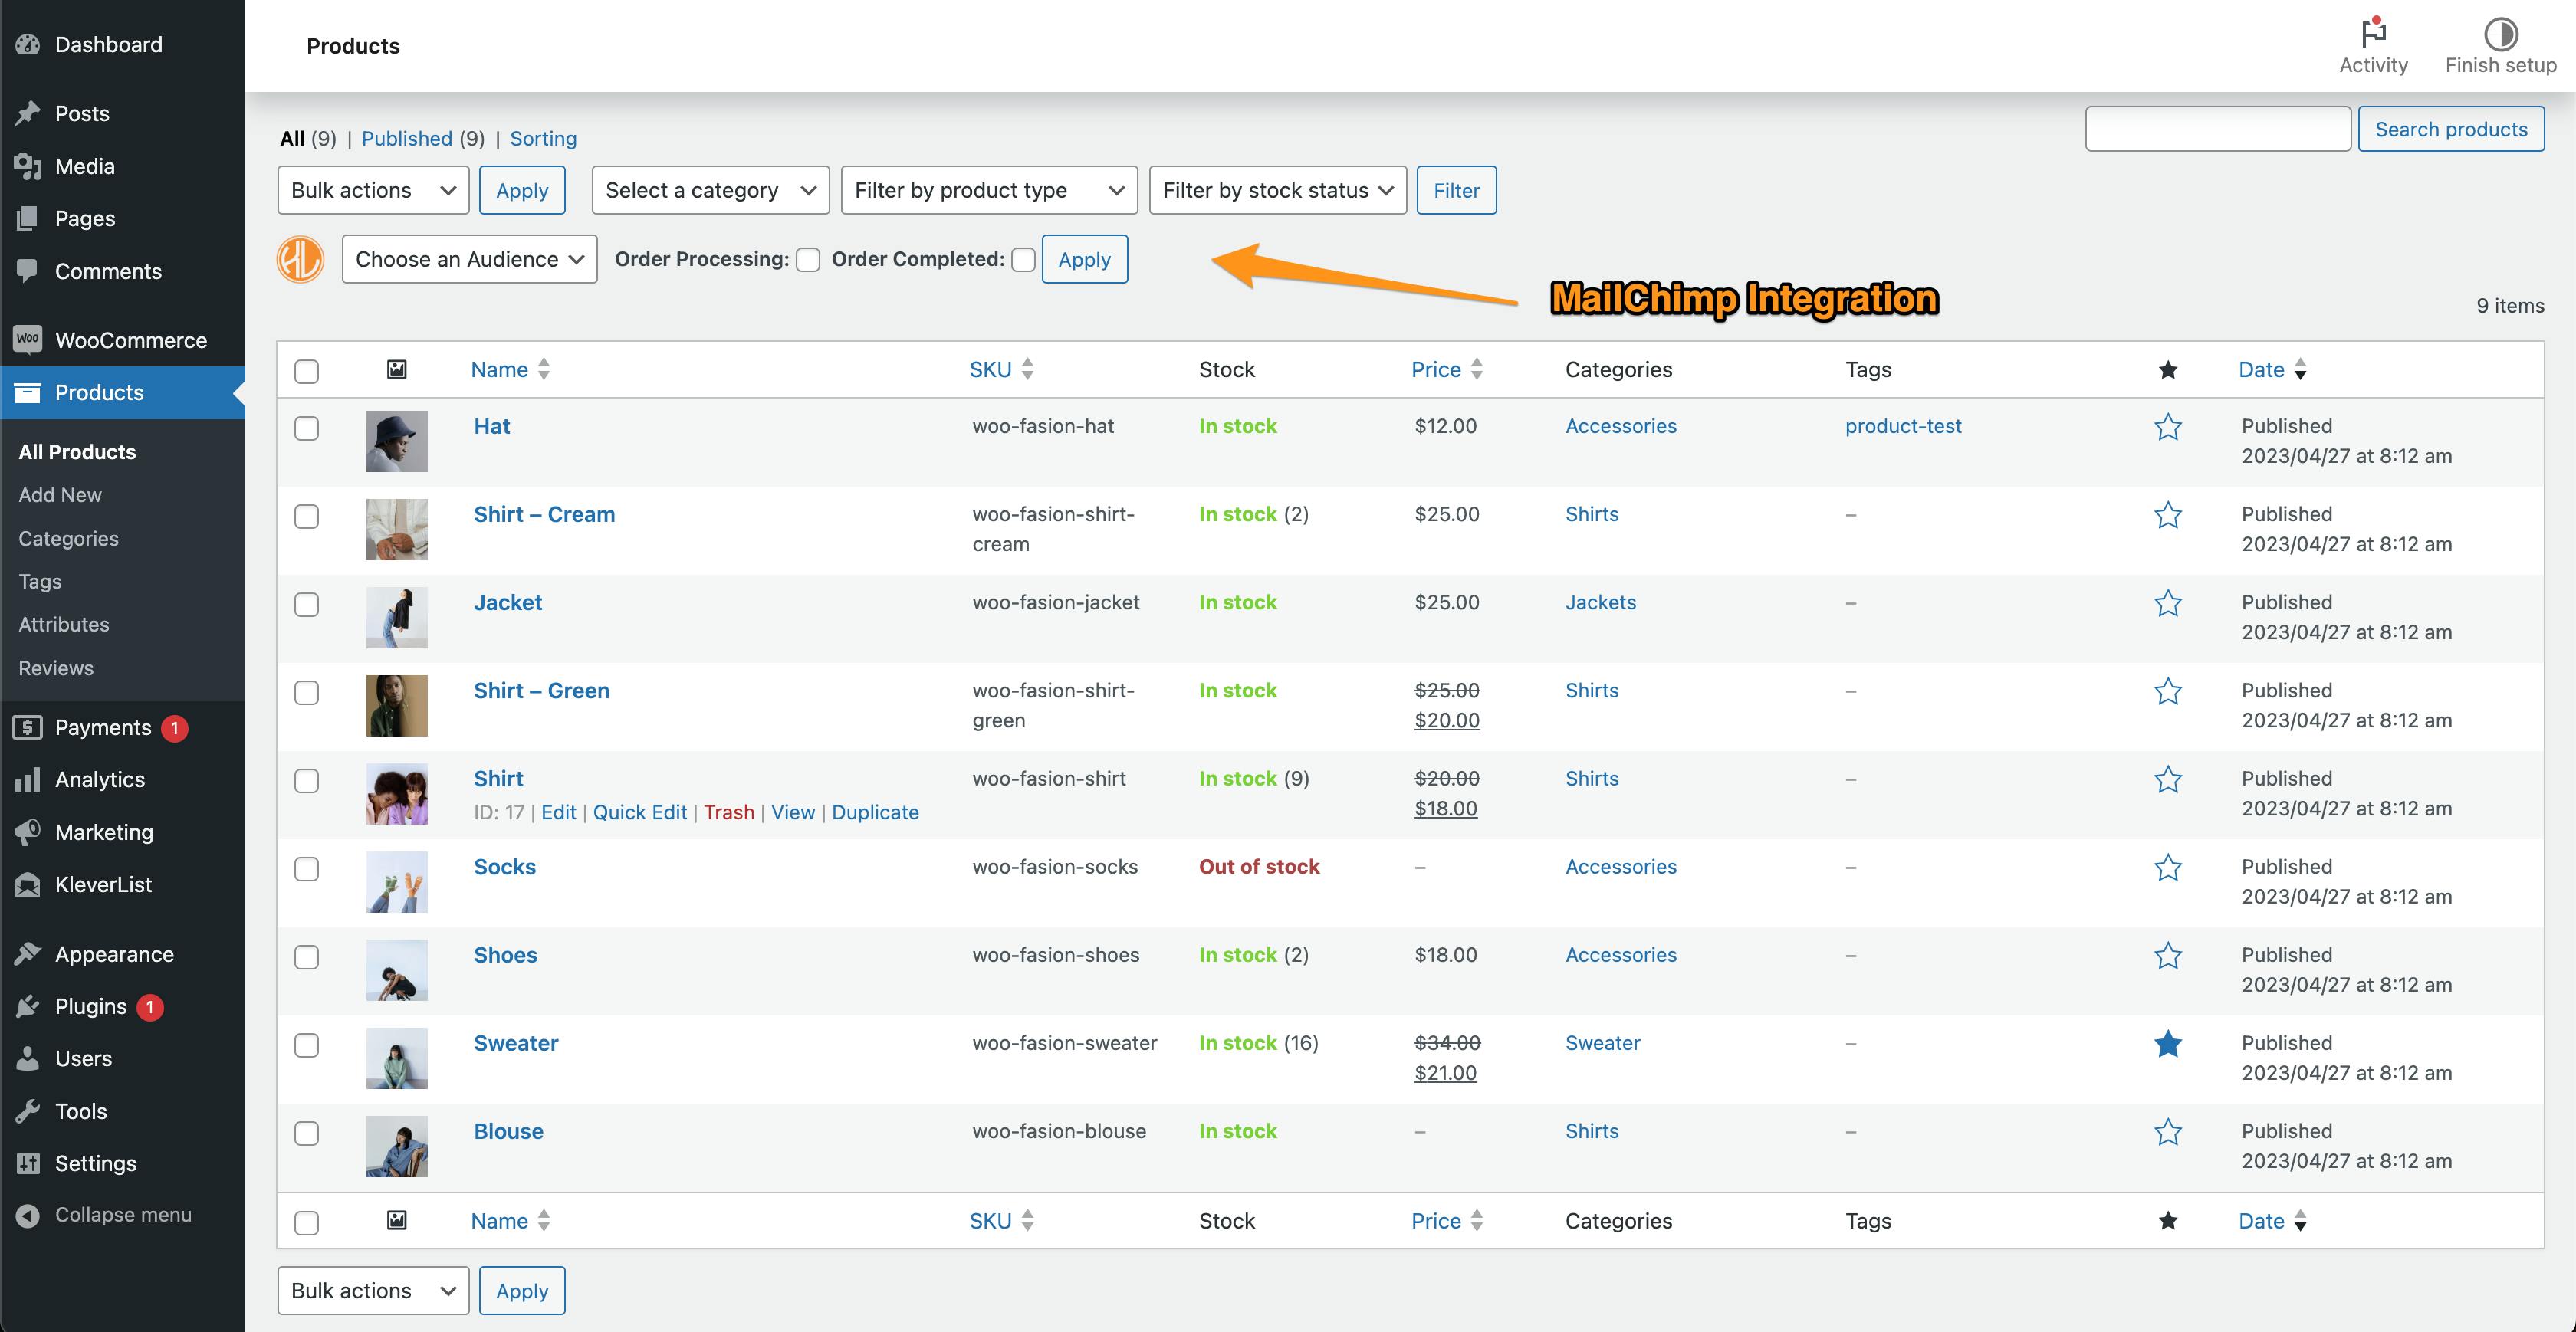Screen dimensions: 2576x1332
Task: Open Attributes under Products menu
Action: [x=64, y=624]
